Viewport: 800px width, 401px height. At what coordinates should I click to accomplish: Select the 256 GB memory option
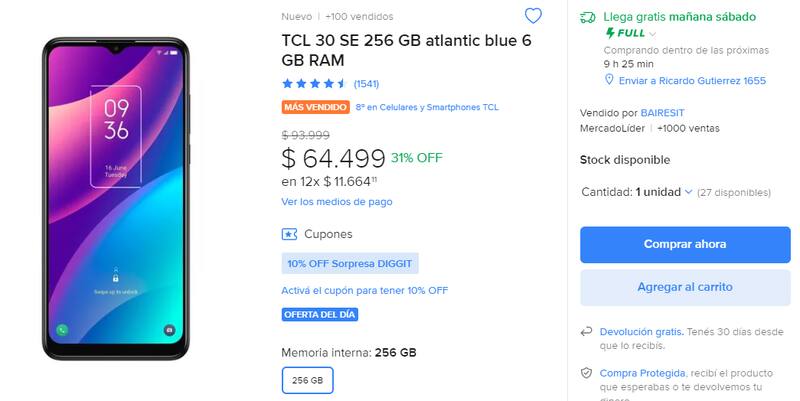[307, 381]
